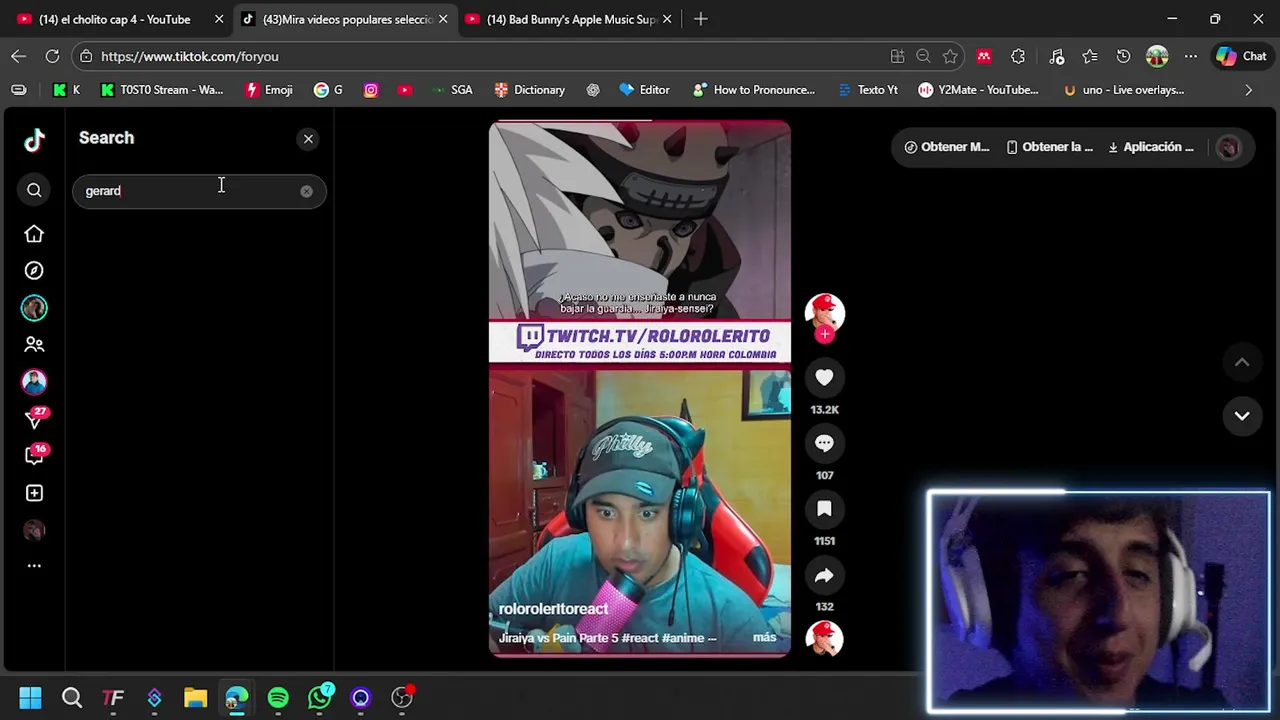Close the Search panel
Image resolution: width=1280 pixels, height=720 pixels.
(x=308, y=139)
